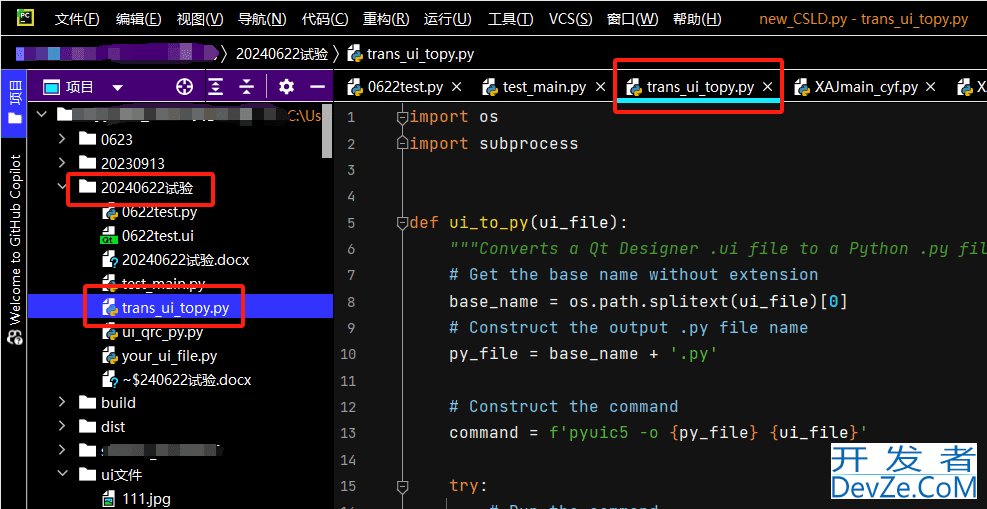Click the Qt icon of 0622test.ui
987x509 pixels.
[110, 236]
